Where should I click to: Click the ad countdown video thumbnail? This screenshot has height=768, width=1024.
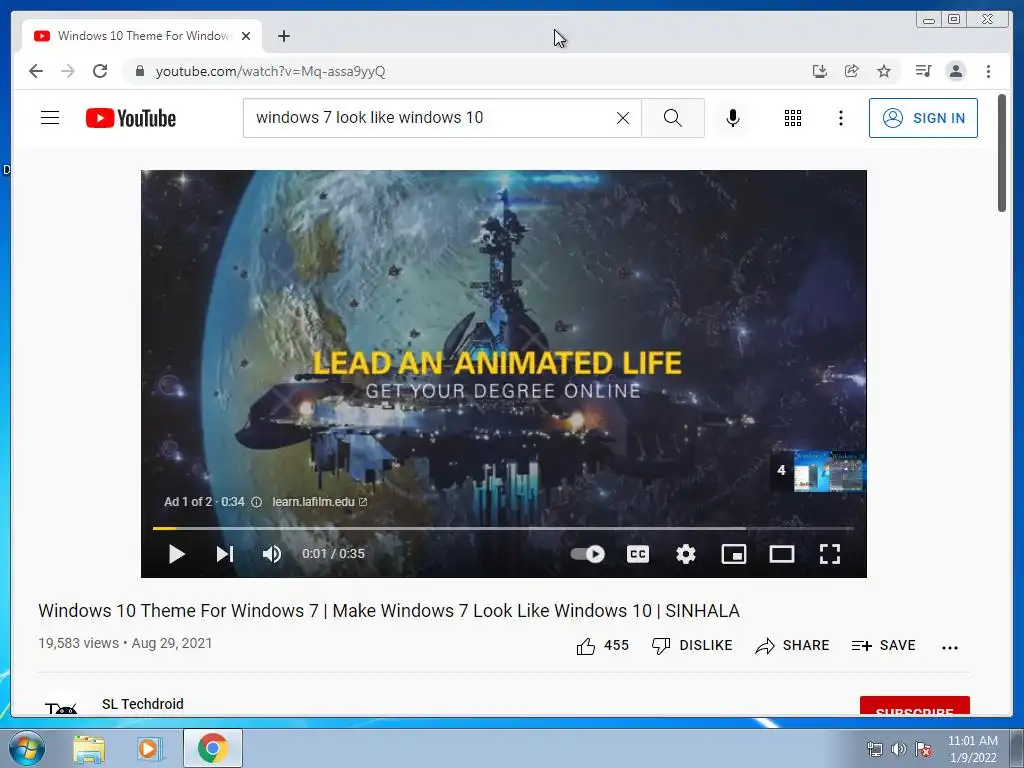click(829, 471)
